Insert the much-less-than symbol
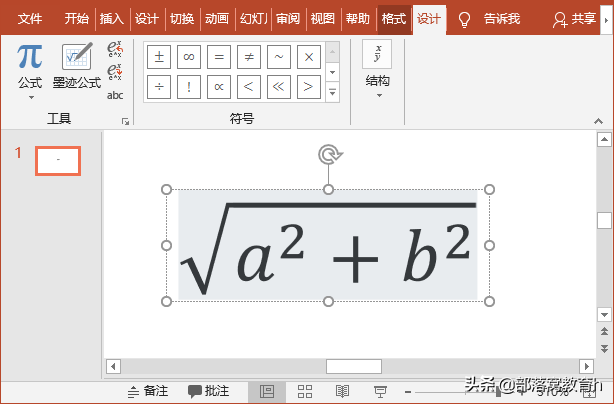Image resolution: width=614 pixels, height=404 pixels. (279, 87)
